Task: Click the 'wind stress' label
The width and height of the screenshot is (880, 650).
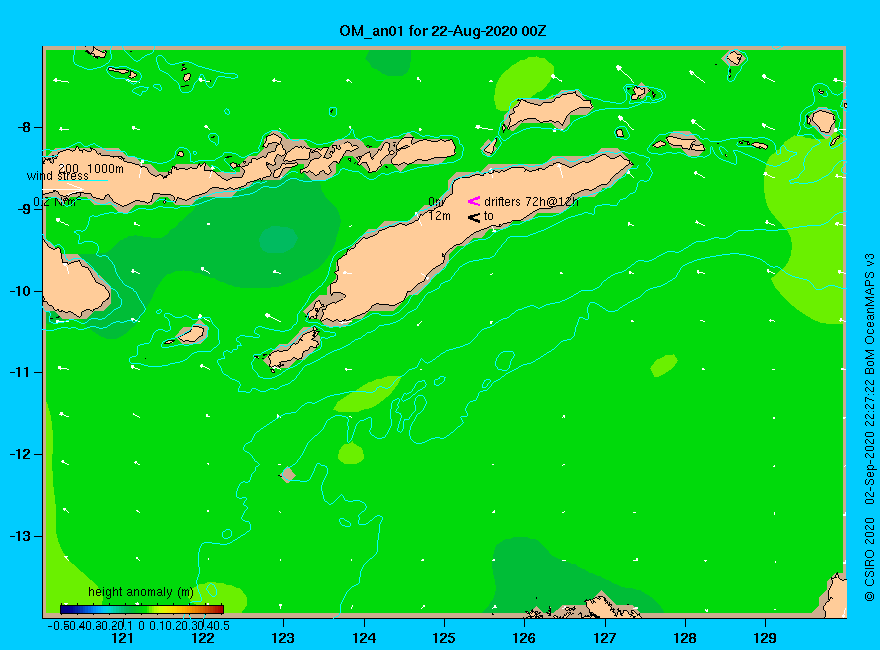Action: (58, 176)
